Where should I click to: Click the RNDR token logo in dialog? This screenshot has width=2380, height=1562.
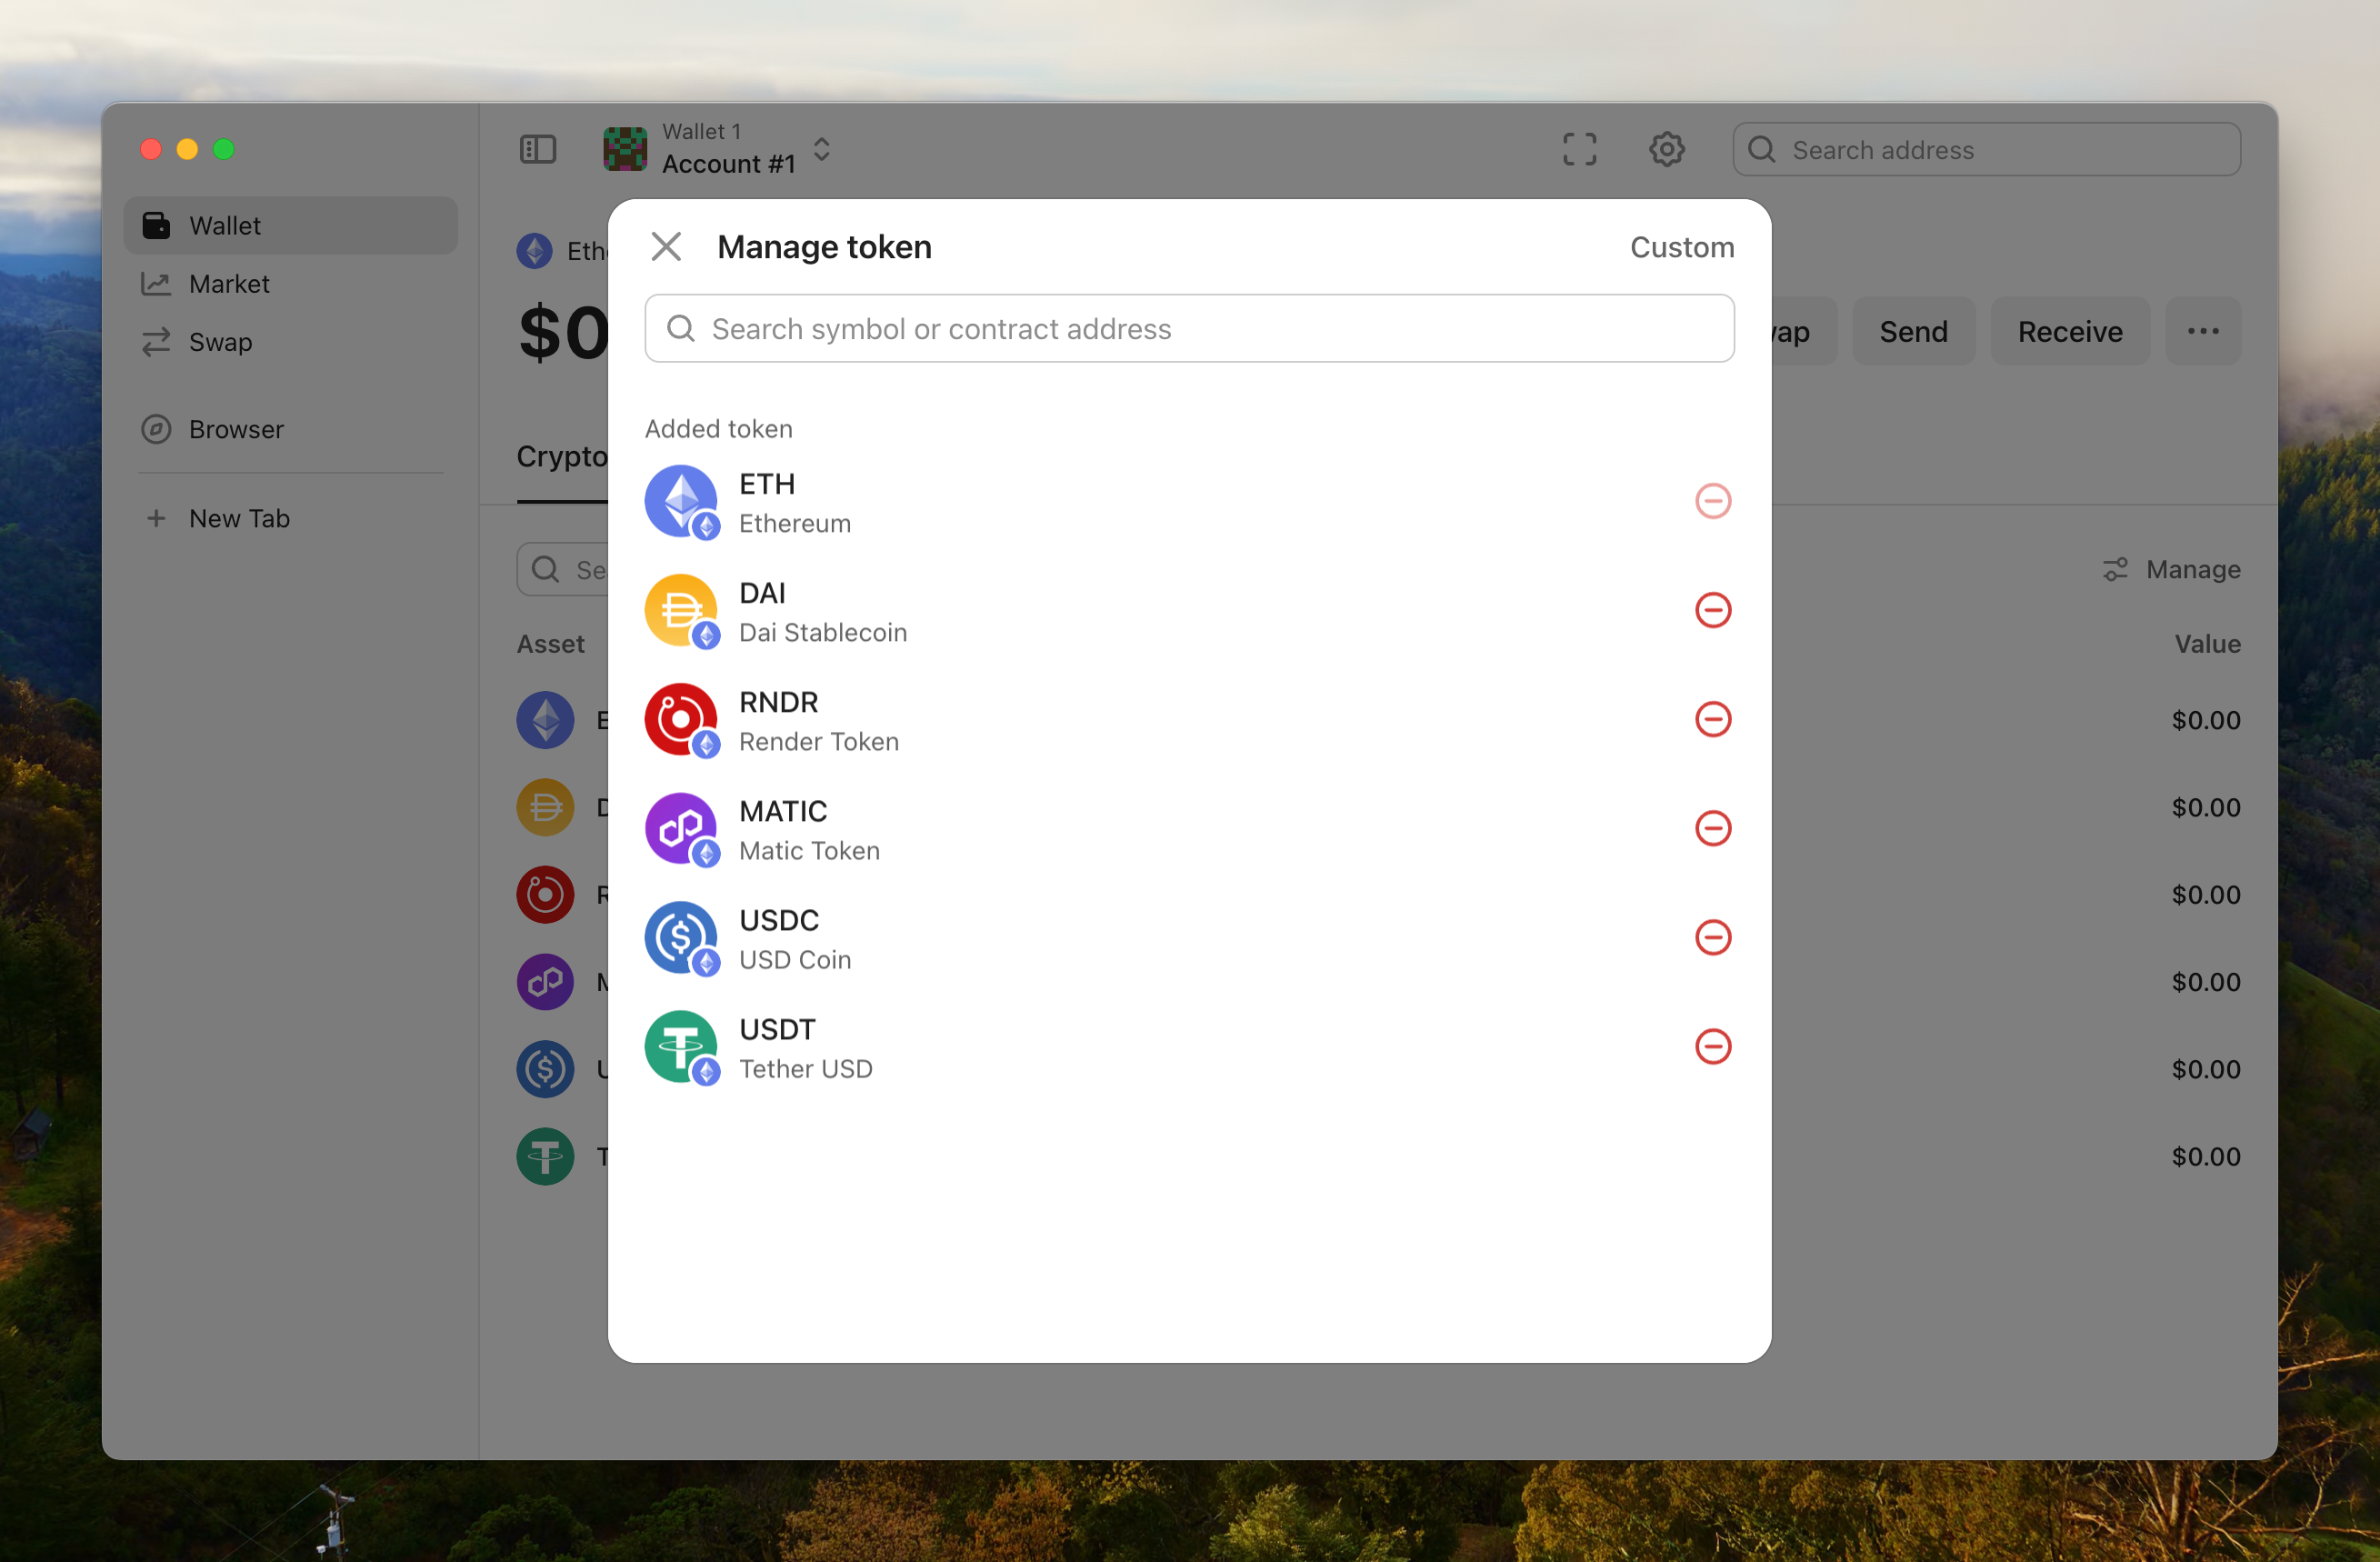tap(681, 719)
